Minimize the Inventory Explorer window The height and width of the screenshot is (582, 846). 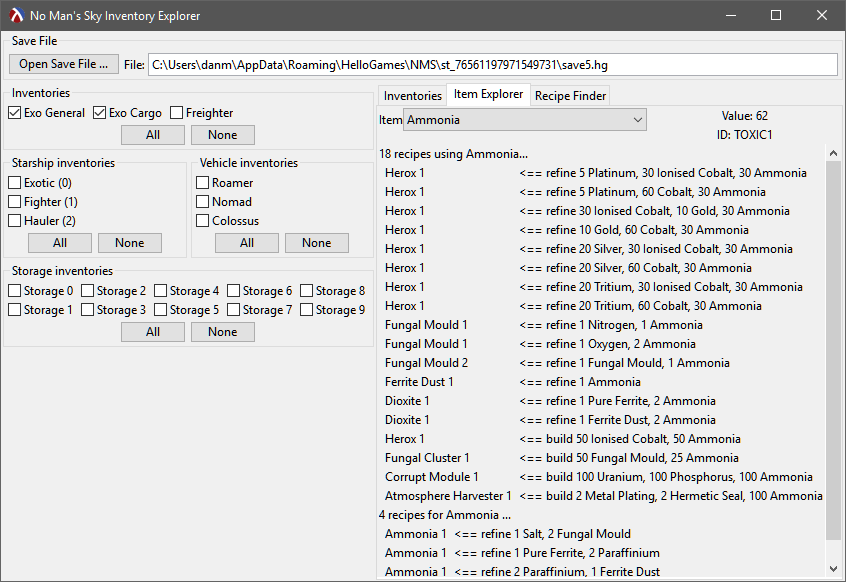(731, 15)
